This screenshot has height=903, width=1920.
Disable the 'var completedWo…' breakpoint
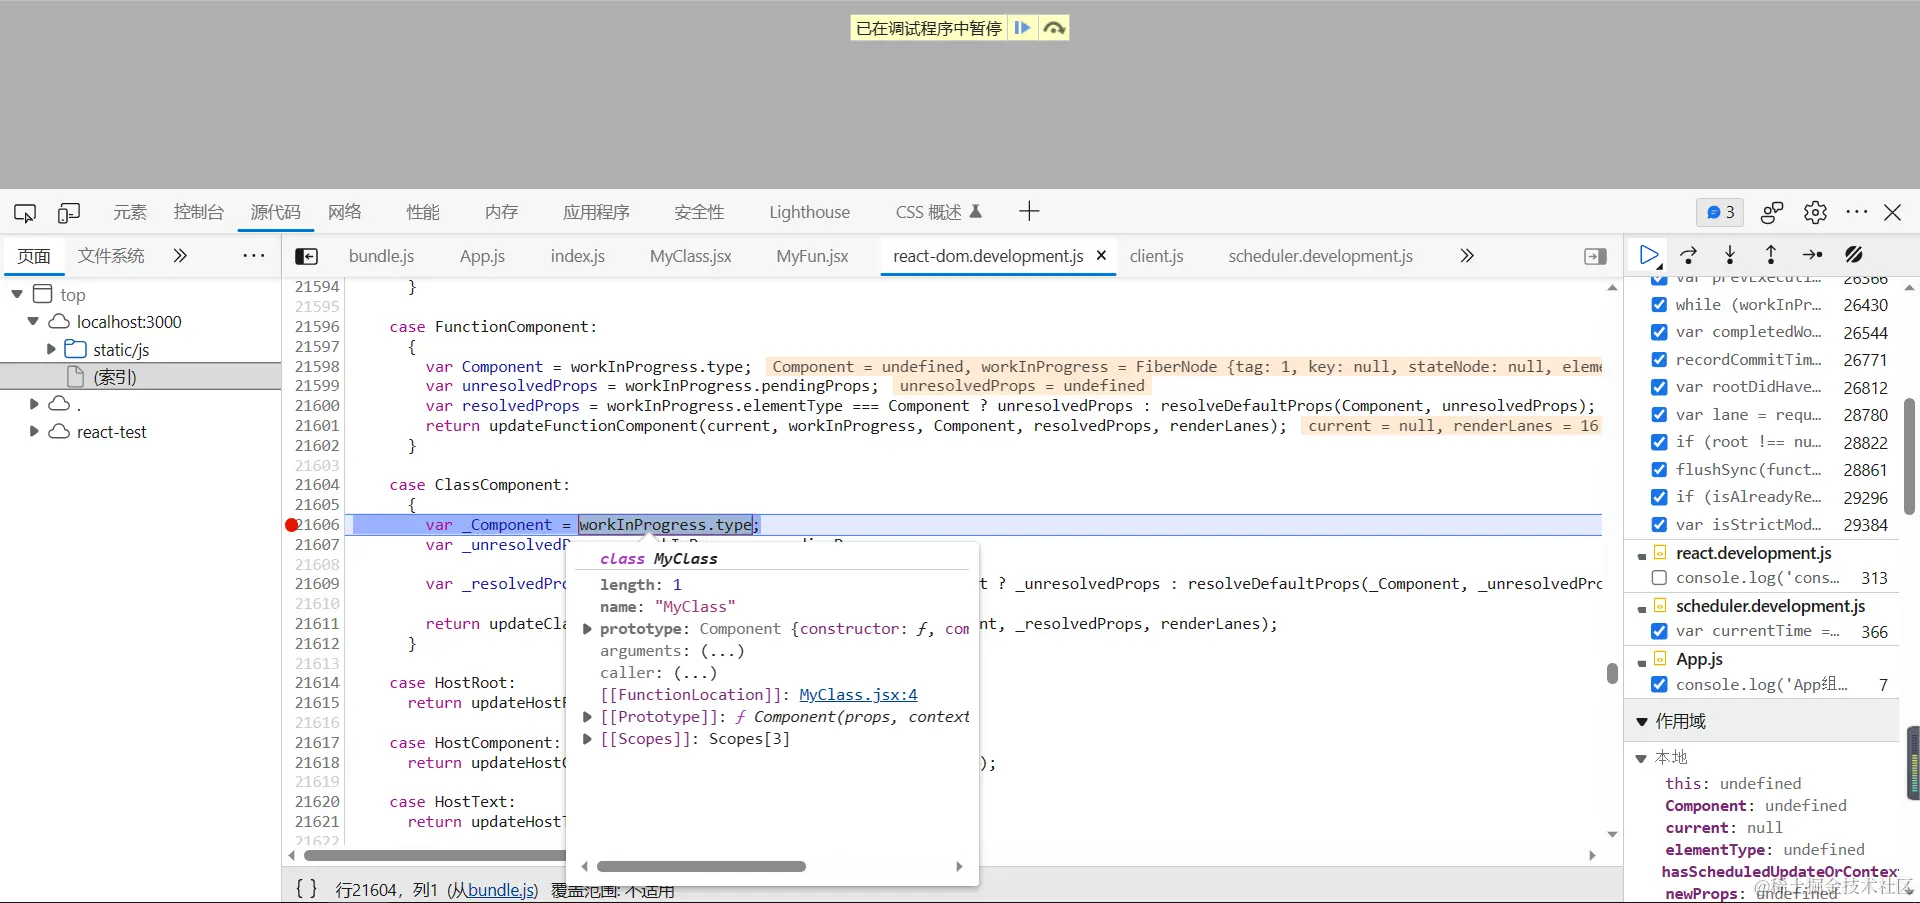pyautogui.click(x=1659, y=332)
